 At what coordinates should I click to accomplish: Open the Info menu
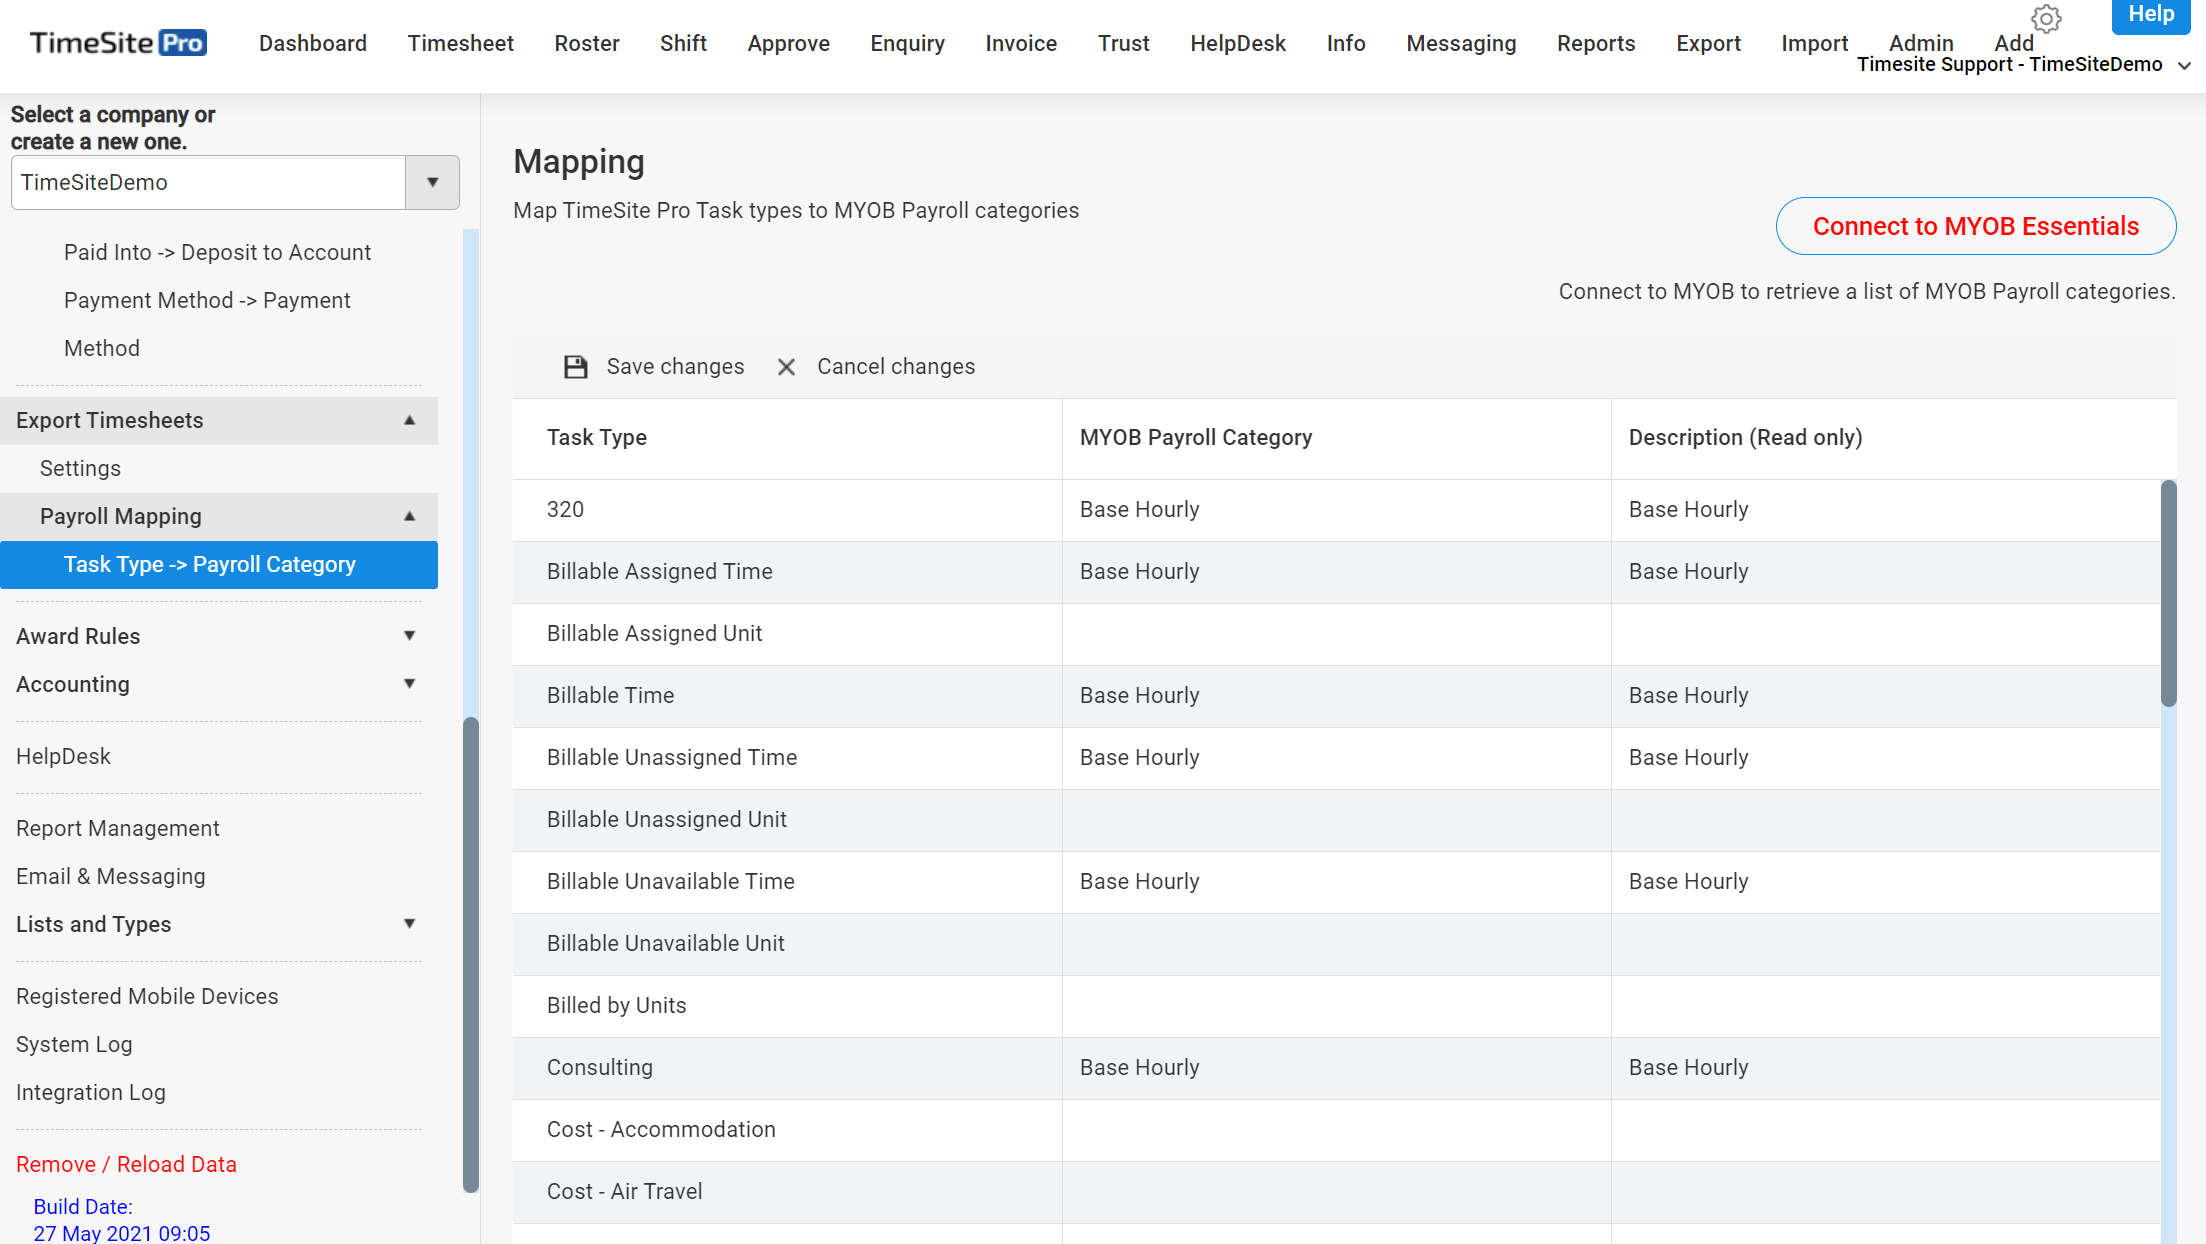point(1346,43)
